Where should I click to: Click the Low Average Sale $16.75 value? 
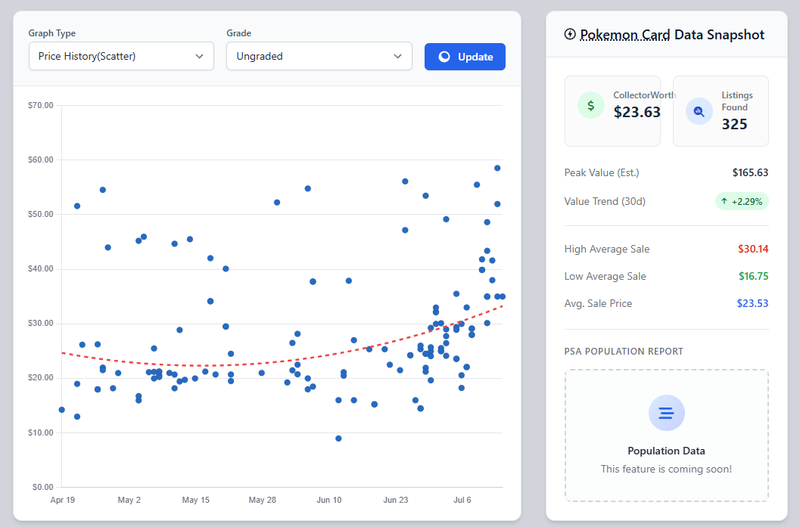coord(753,276)
